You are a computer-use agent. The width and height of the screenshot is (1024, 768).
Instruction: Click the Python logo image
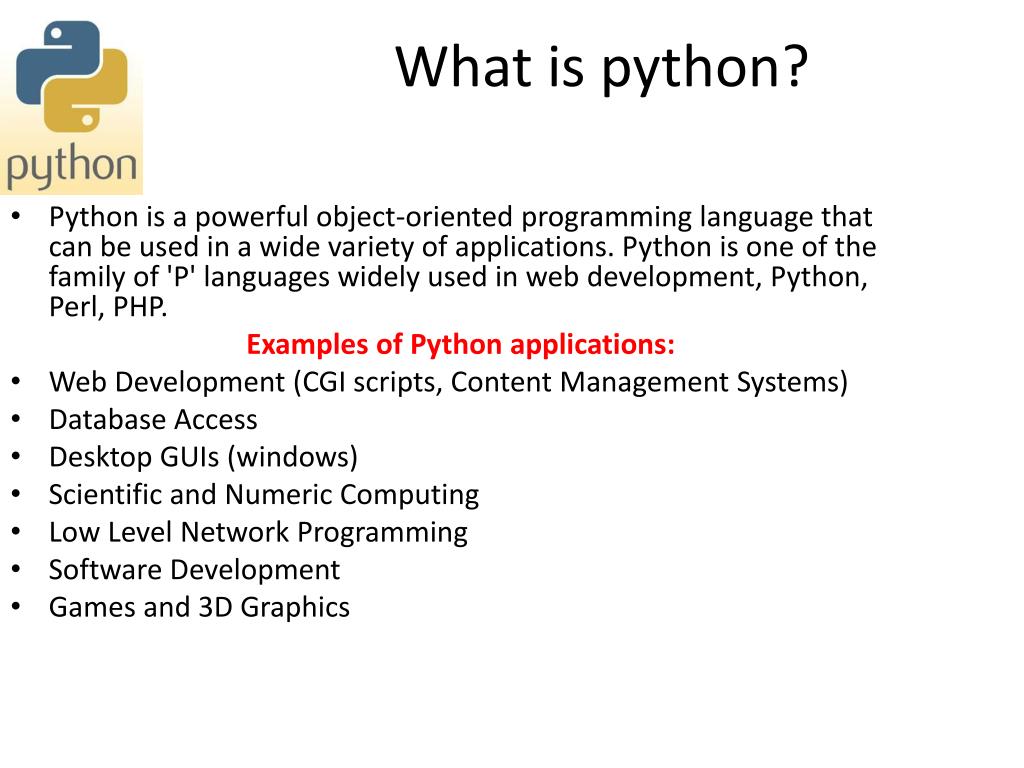point(71,98)
